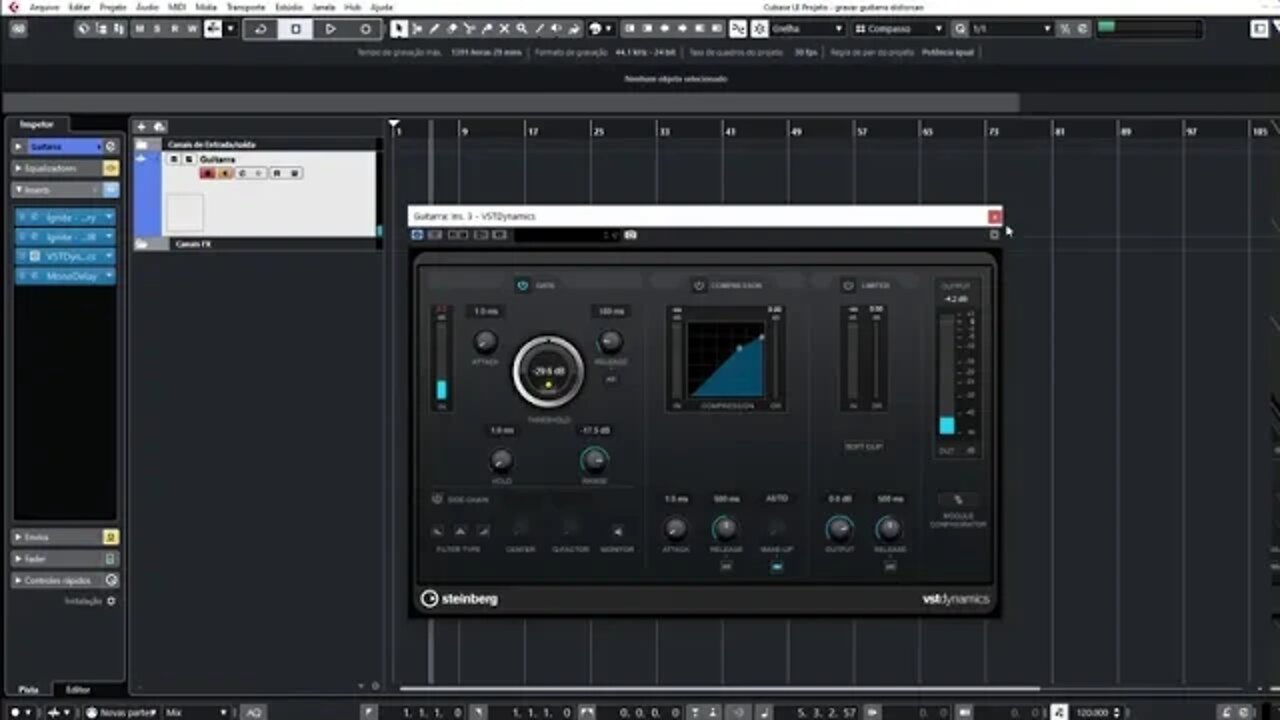Image resolution: width=1280 pixels, height=720 pixels.
Task: Open the 1/1 quantize preset dropdown
Action: pos(1011,29)
